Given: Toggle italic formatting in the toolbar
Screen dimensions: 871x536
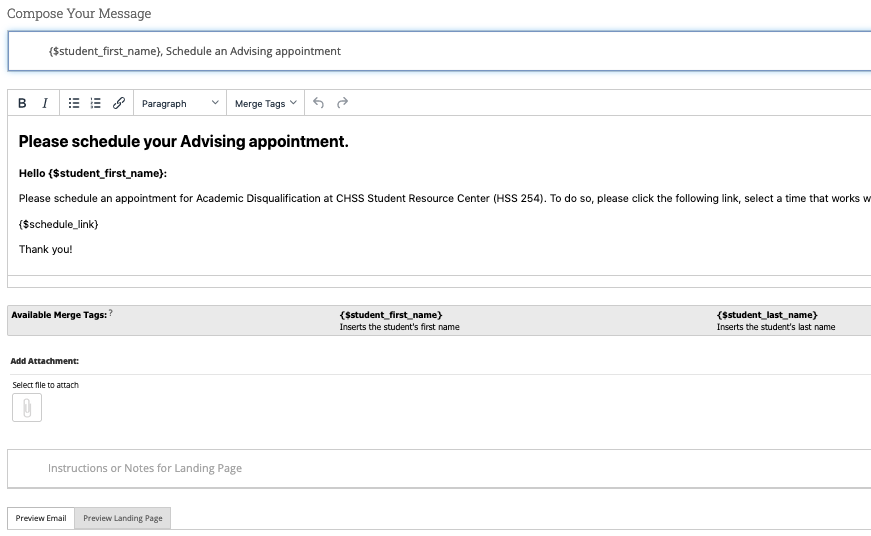Looking at the screenshot, I should point(45,103).
